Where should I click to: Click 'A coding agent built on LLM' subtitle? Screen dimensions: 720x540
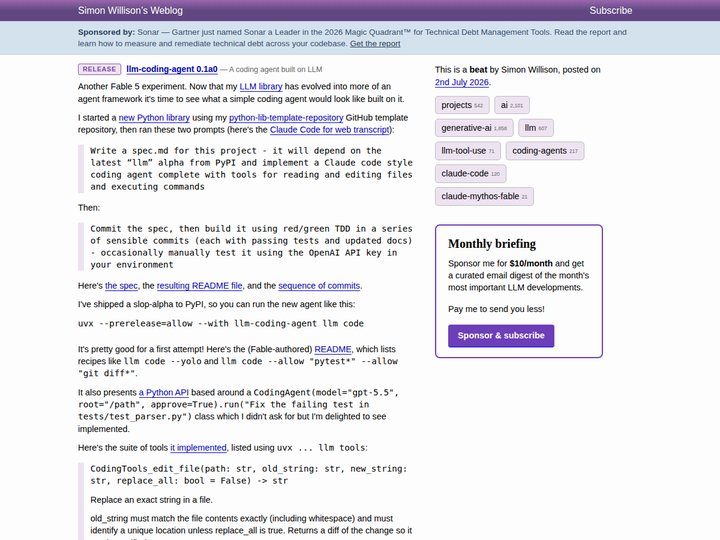point(276,69)
